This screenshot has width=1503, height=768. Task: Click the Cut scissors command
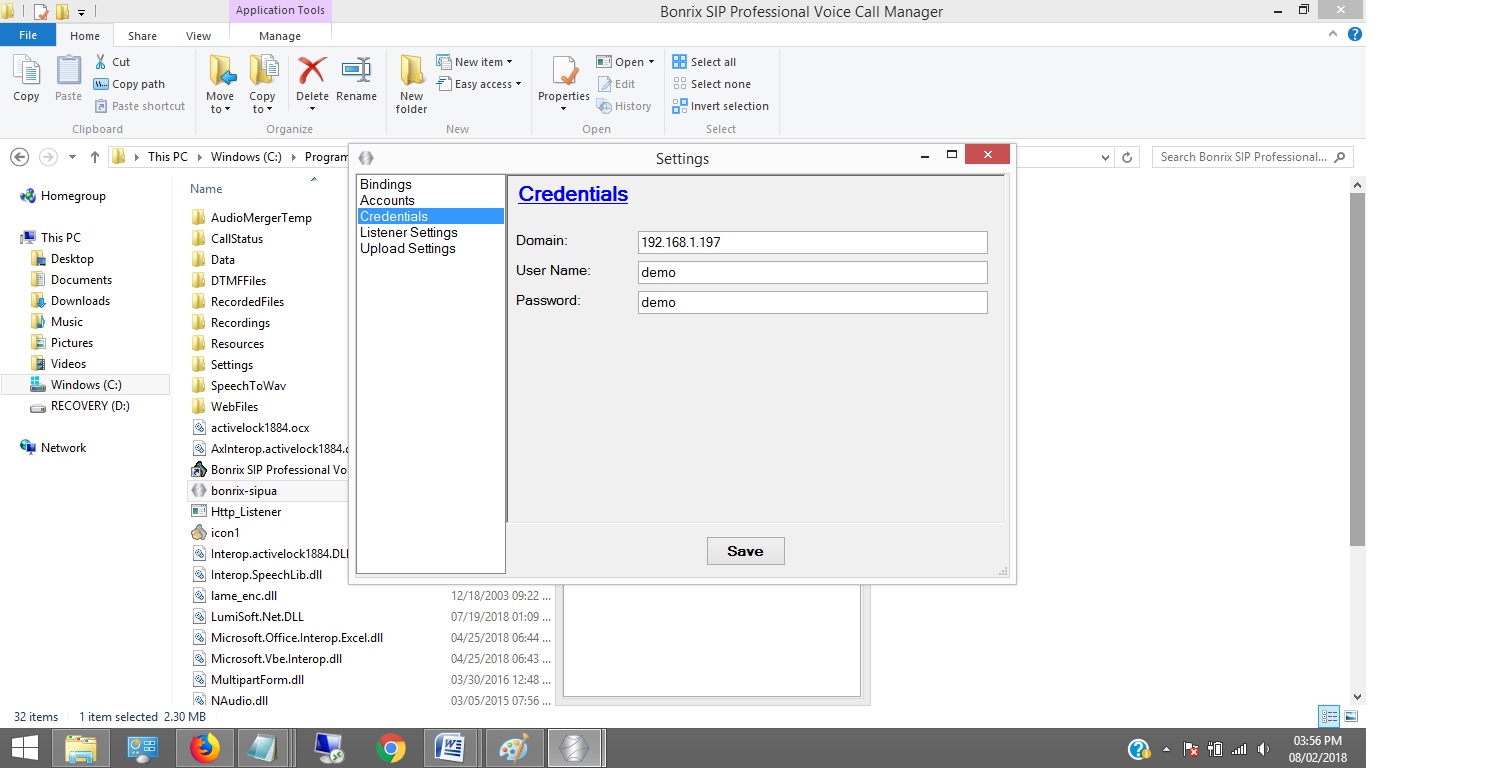coord(111,62)
